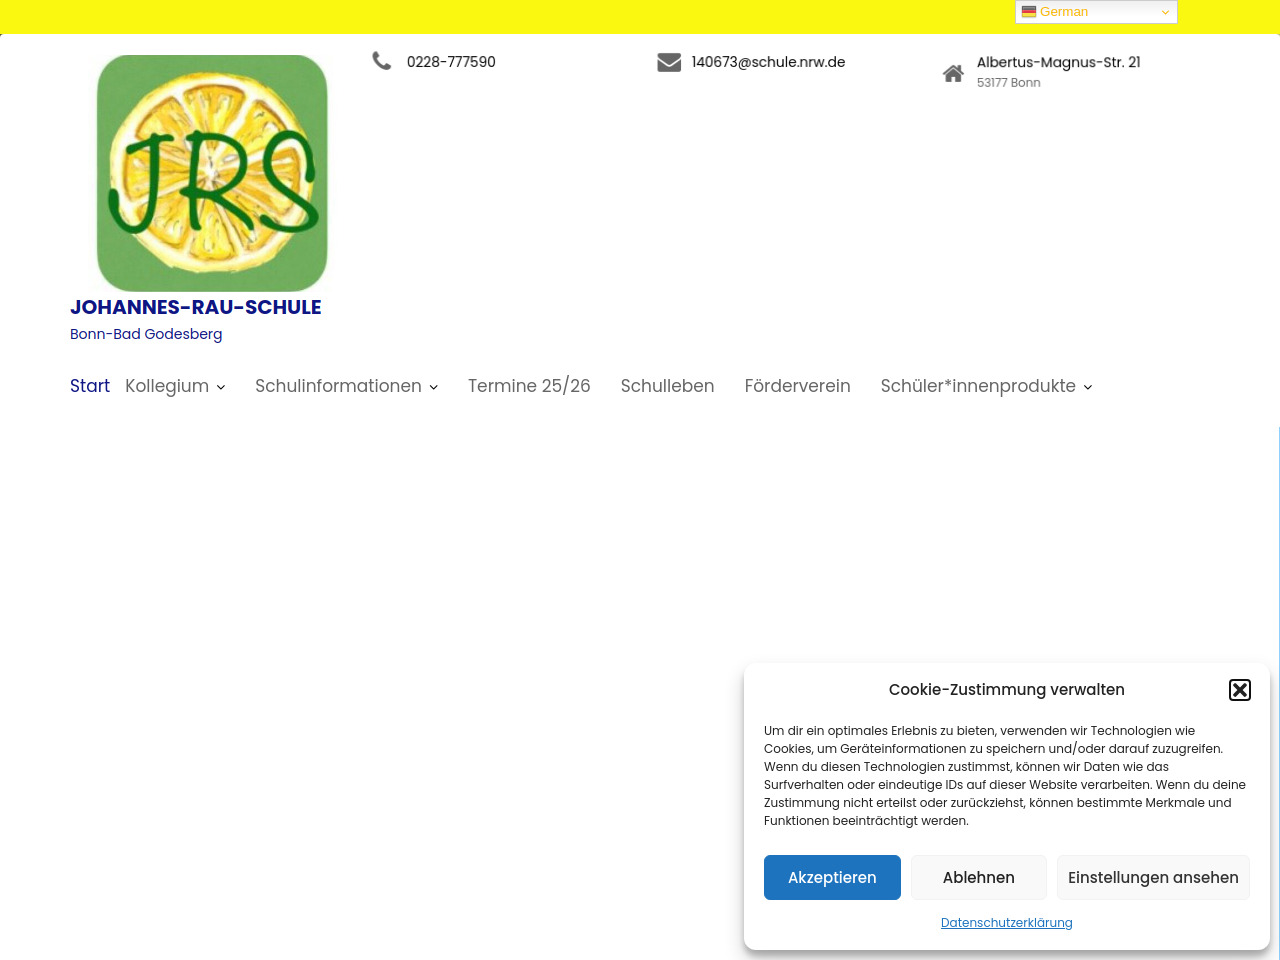Go to the Start menu item
Viewport: 1280px width, 960px height.
click(90, 386)
